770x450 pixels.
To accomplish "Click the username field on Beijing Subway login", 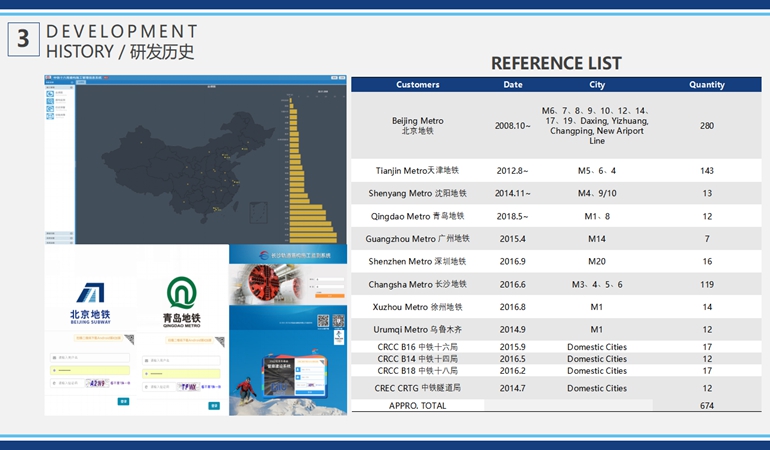I will click(x=90, y=358).
